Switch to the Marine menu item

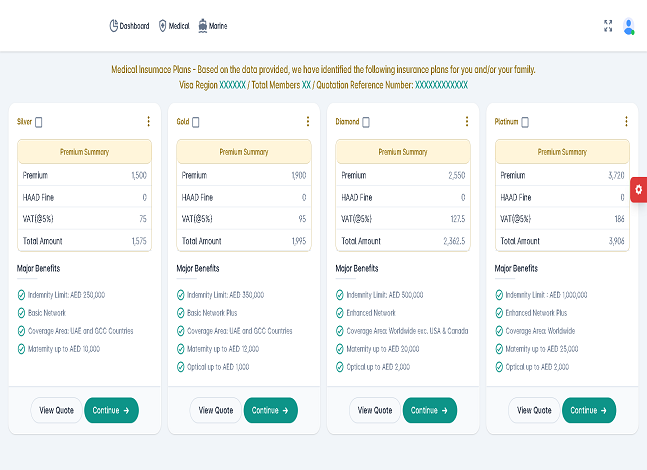[212, 26]
